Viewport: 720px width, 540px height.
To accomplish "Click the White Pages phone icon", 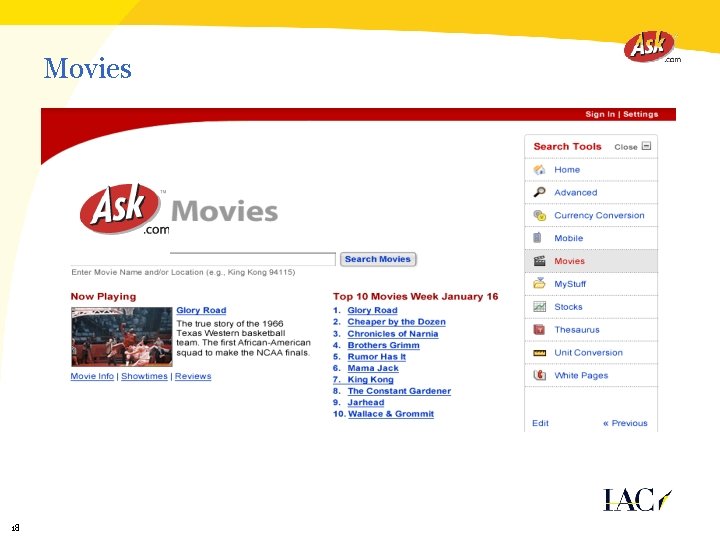I will [540, 375].
